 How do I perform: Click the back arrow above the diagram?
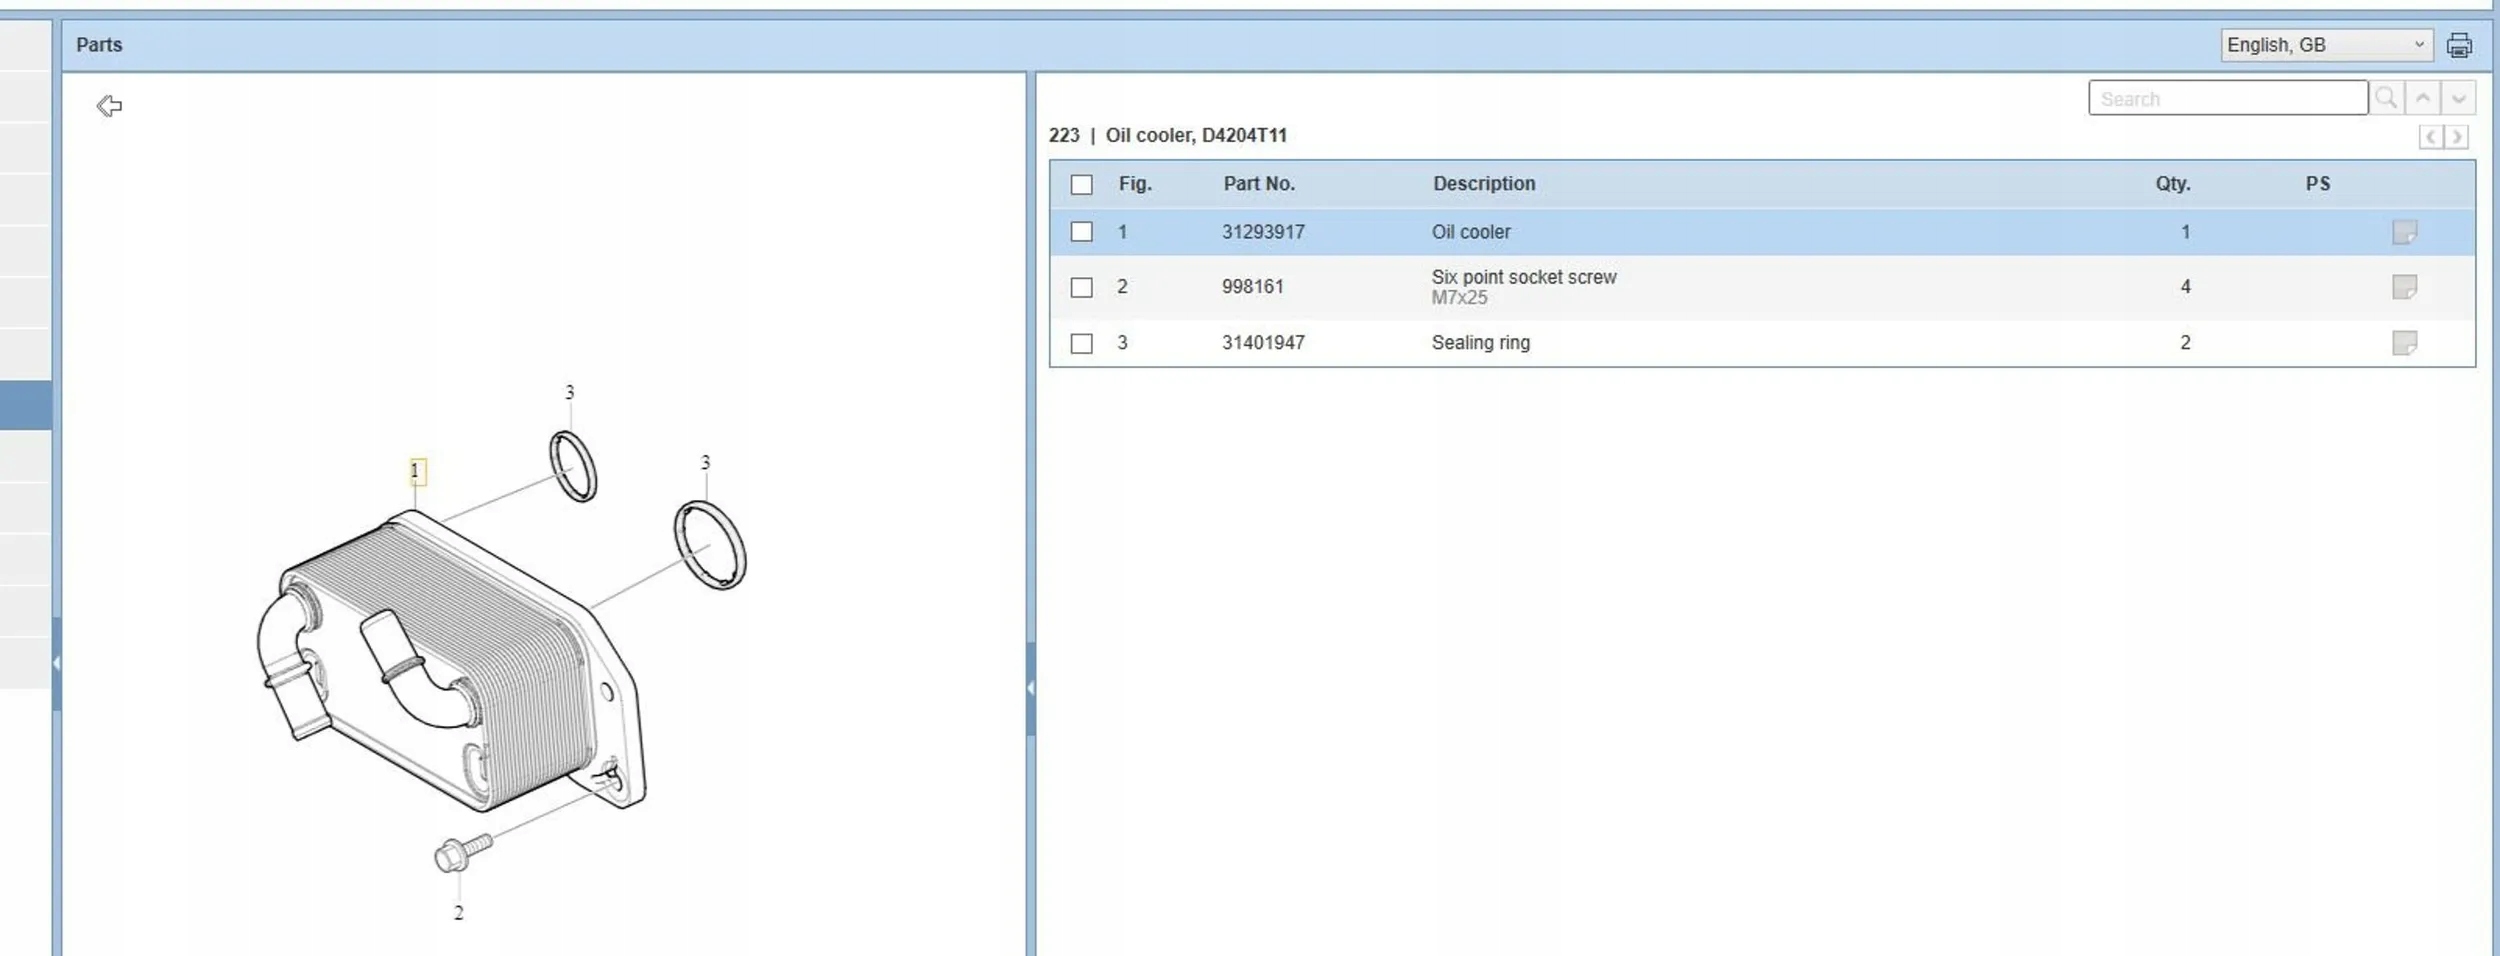click(x=109, y=106)
